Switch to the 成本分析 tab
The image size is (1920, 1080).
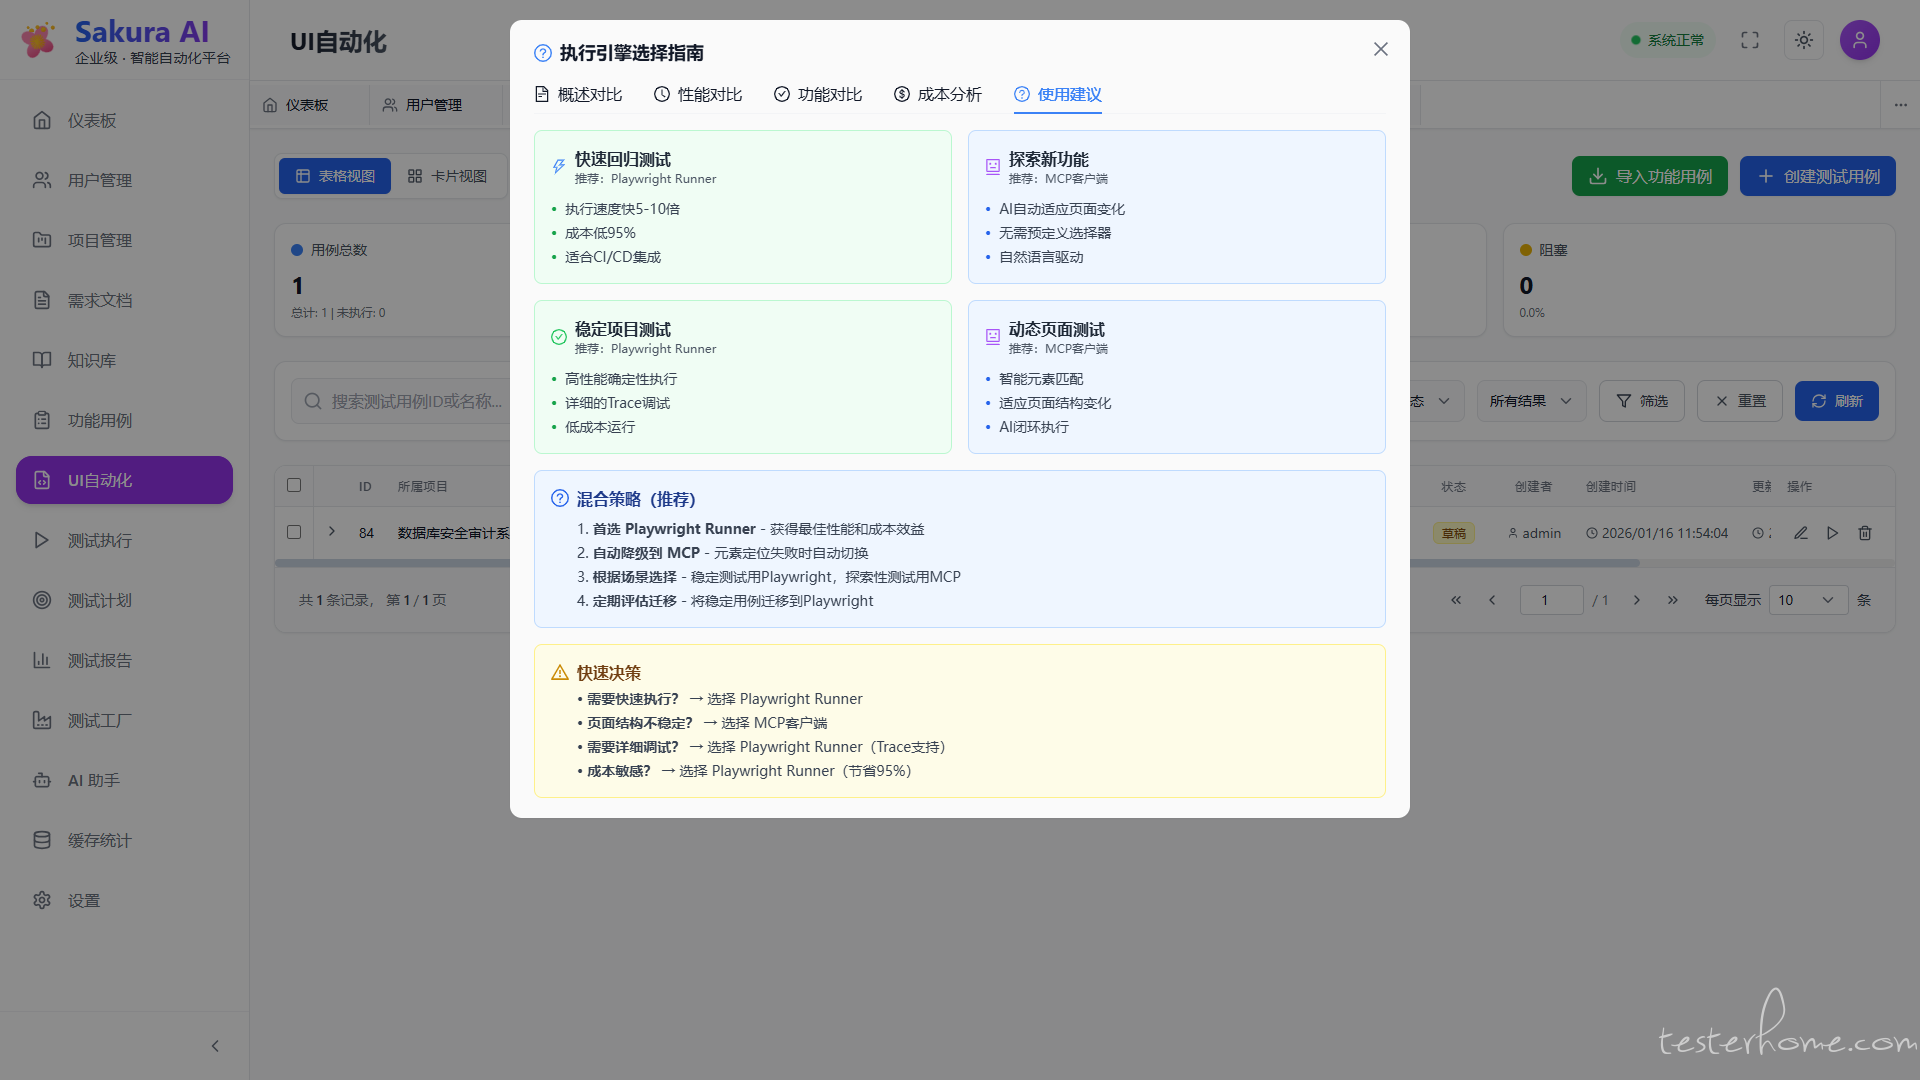click(937, 94)
